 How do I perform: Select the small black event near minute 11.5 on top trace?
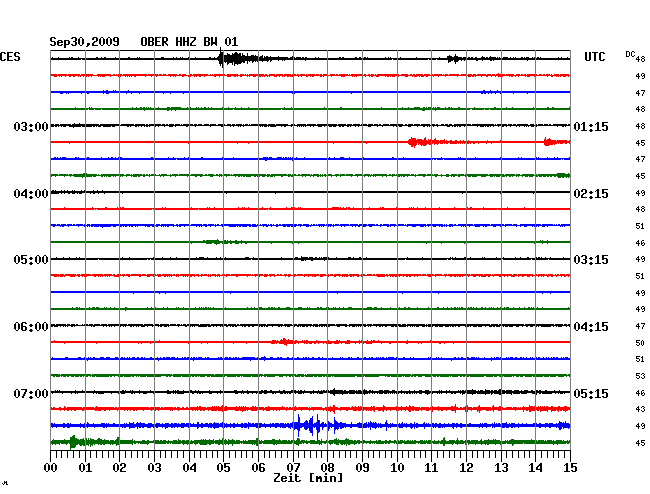point(454,59)
